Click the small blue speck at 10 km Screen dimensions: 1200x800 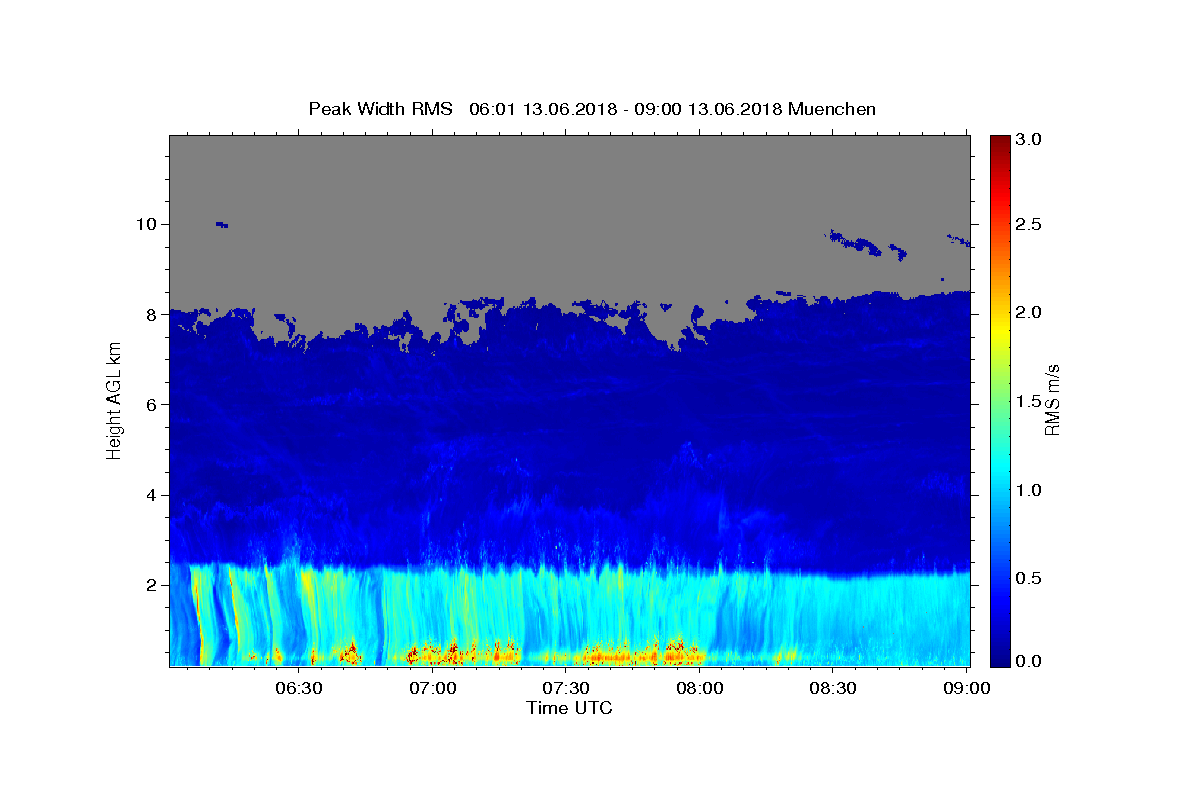221,225
